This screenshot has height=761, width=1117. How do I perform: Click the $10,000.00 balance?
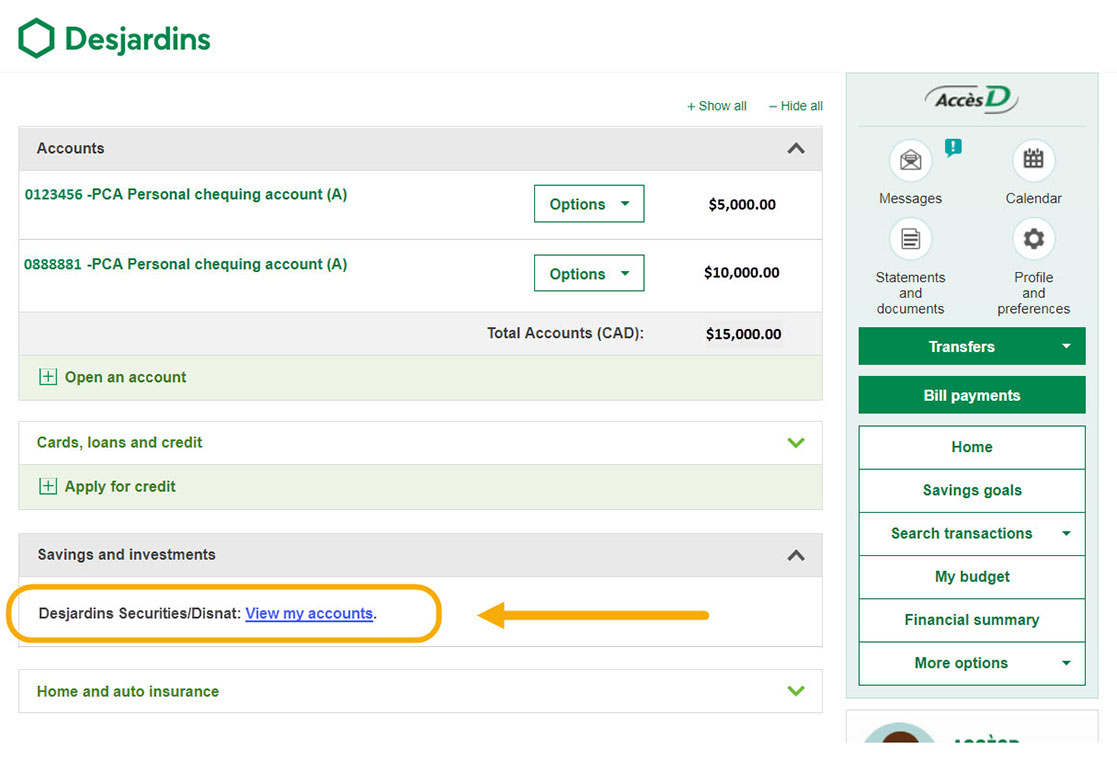pos(742,272)
